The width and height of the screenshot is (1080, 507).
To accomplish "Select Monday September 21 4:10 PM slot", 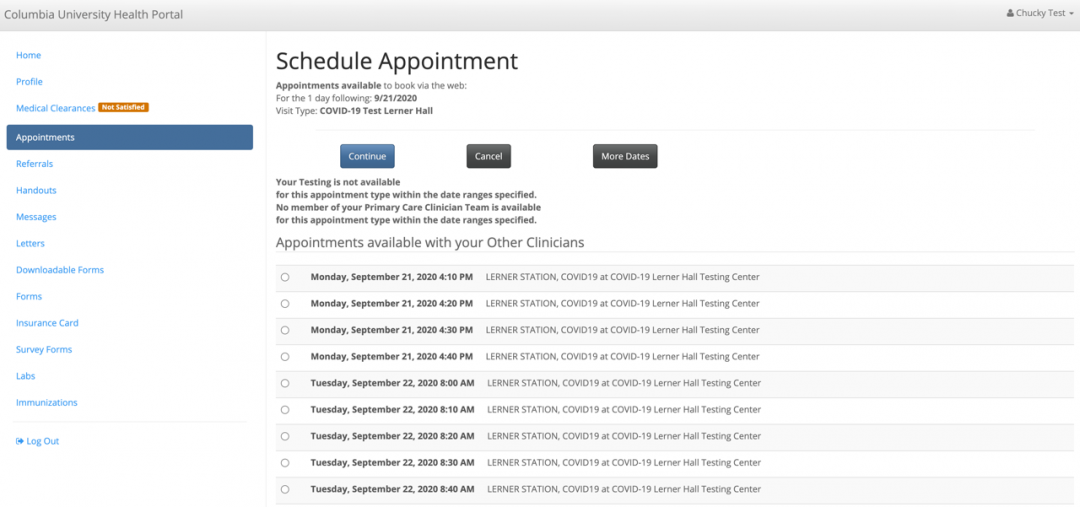I will tap(285, 277).
